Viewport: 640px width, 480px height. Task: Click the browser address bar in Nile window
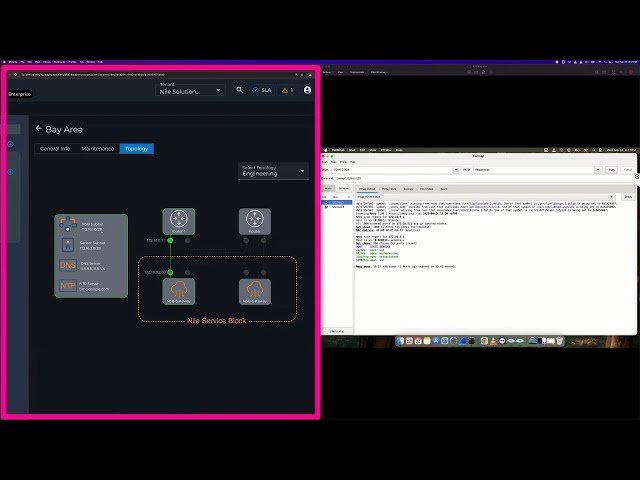[157, 75]
